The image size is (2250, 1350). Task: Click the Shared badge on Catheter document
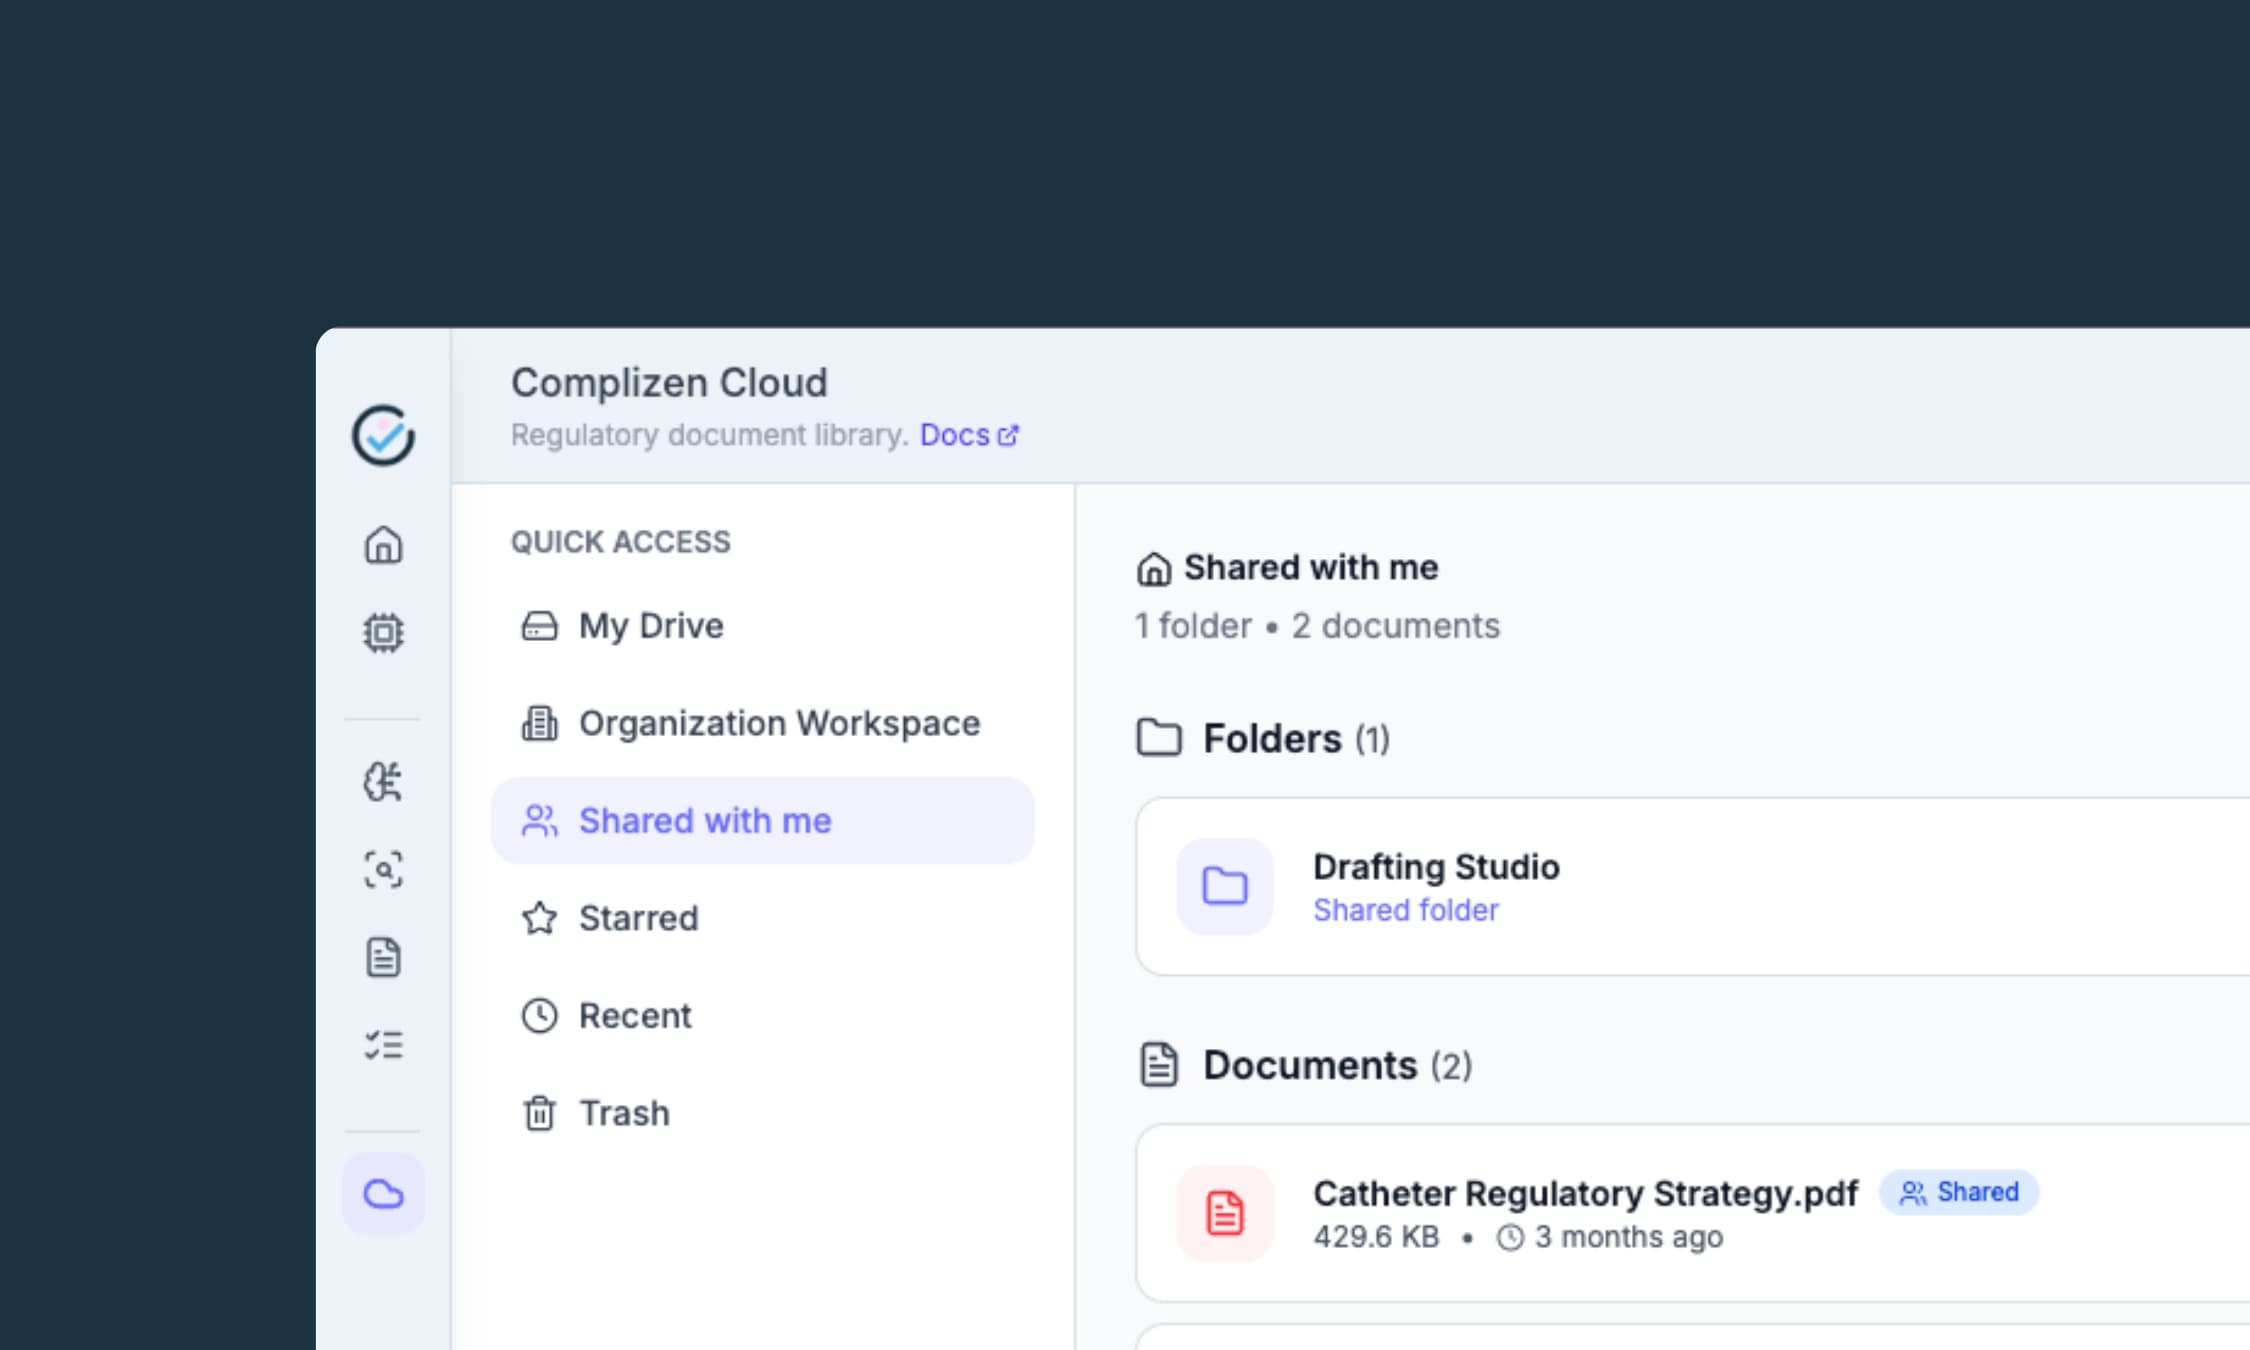[1959, 1192]
